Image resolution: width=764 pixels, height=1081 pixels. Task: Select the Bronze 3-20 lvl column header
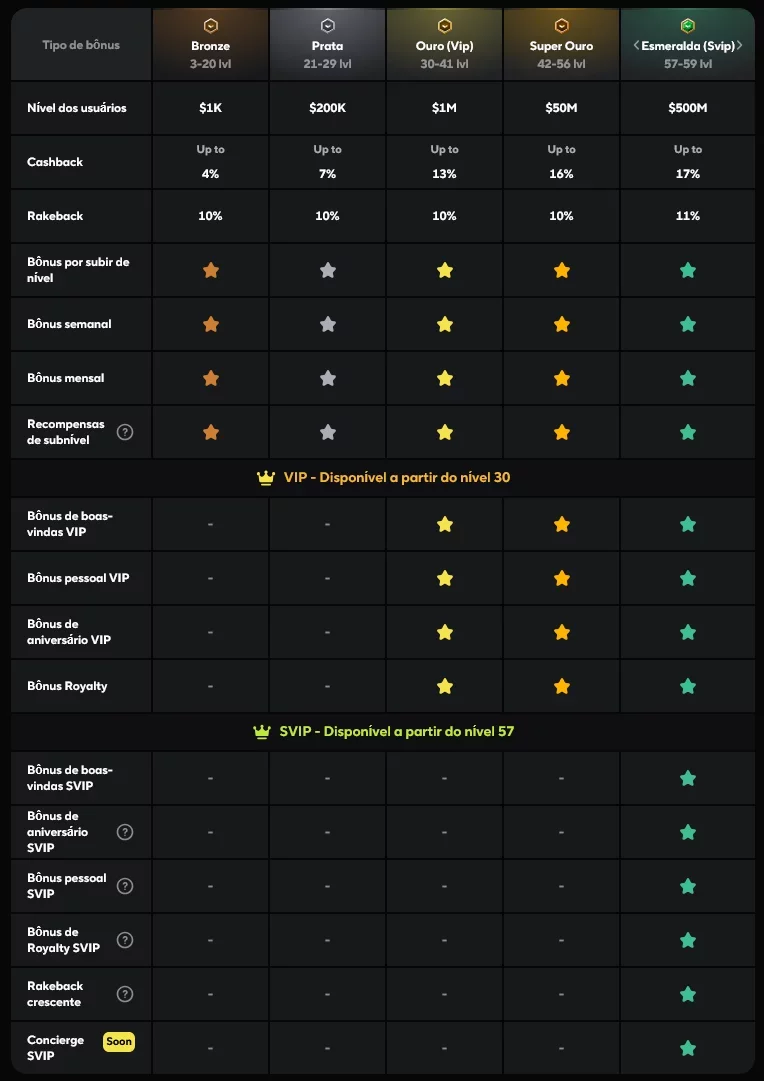[210, 45]
